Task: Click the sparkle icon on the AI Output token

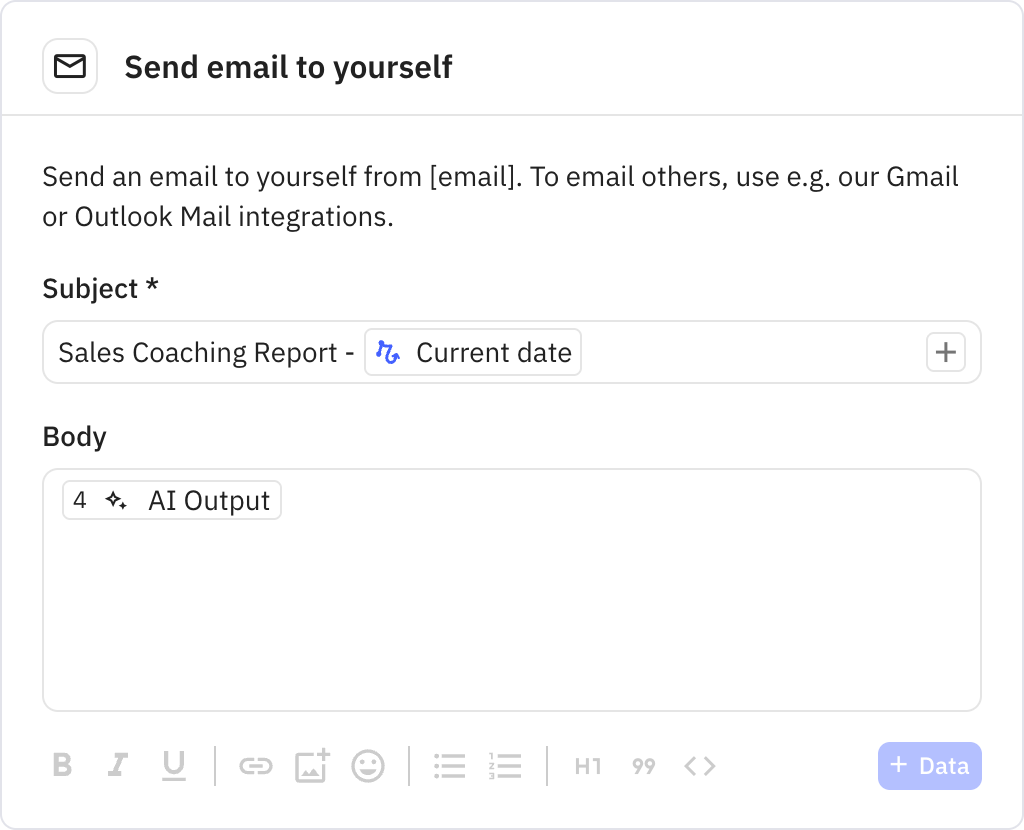Action: (x=117, y=500)
